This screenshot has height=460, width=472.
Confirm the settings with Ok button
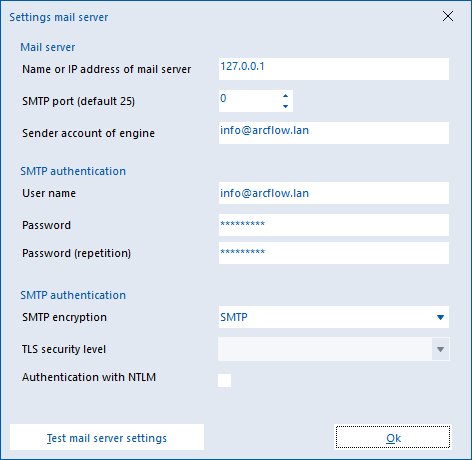point(393,437)
